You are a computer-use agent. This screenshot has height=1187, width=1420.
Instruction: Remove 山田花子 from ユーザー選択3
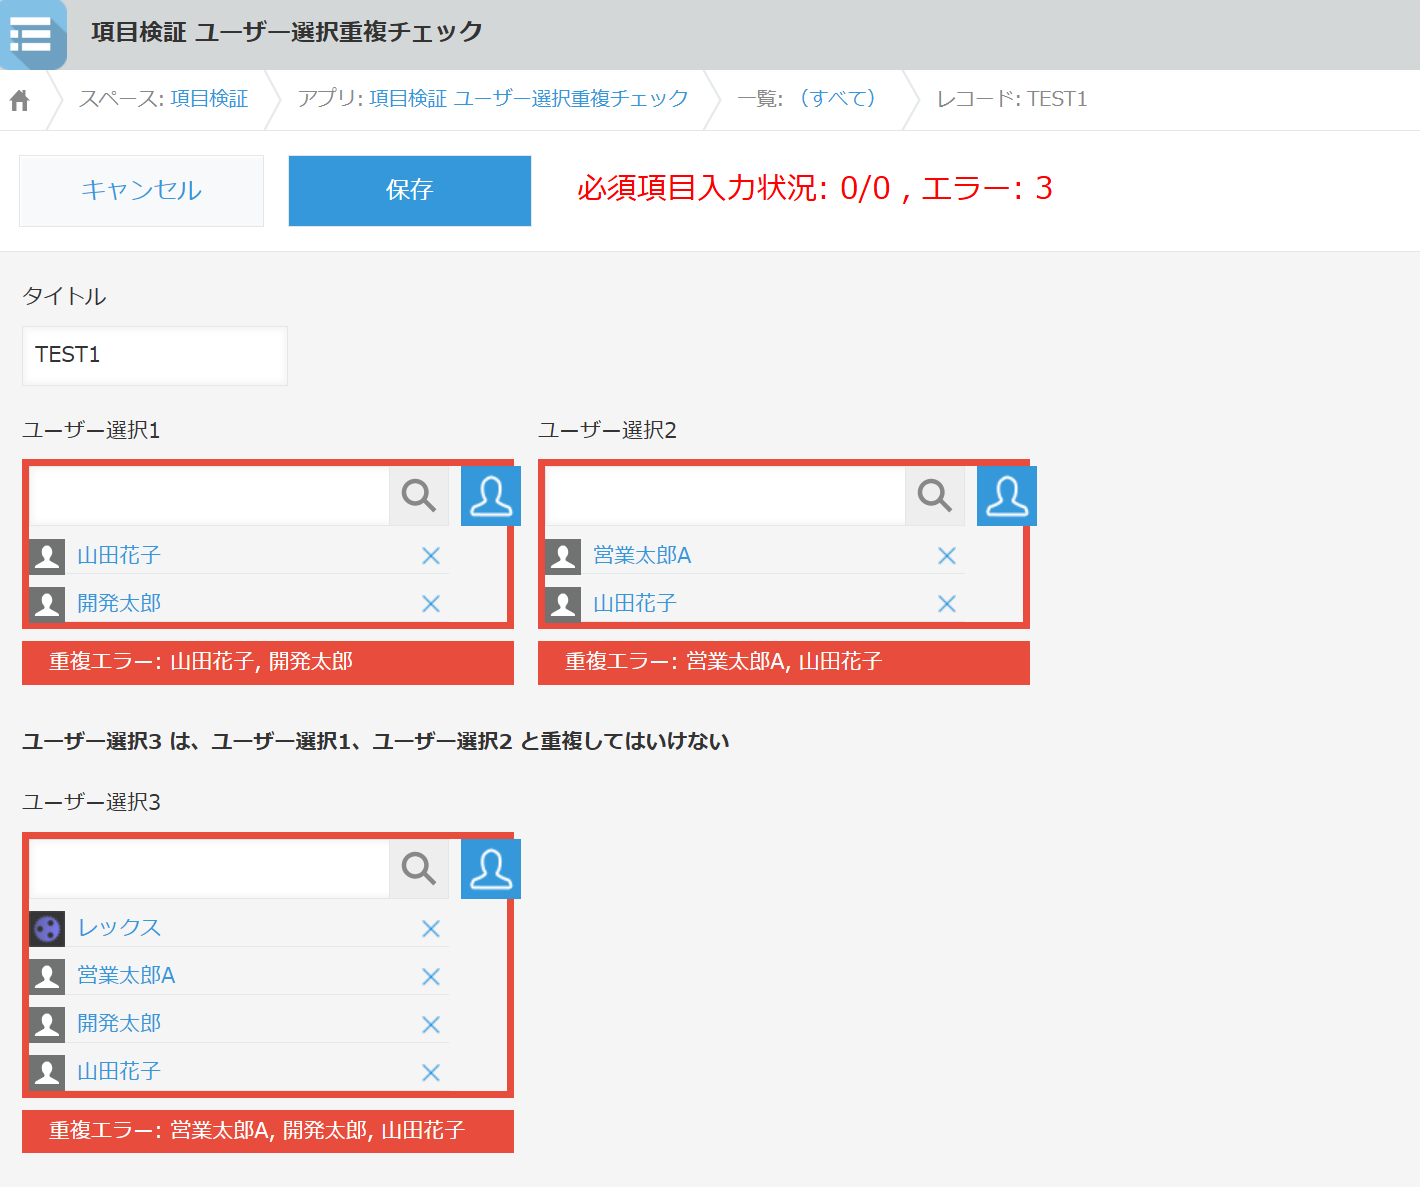point(431,1073)
